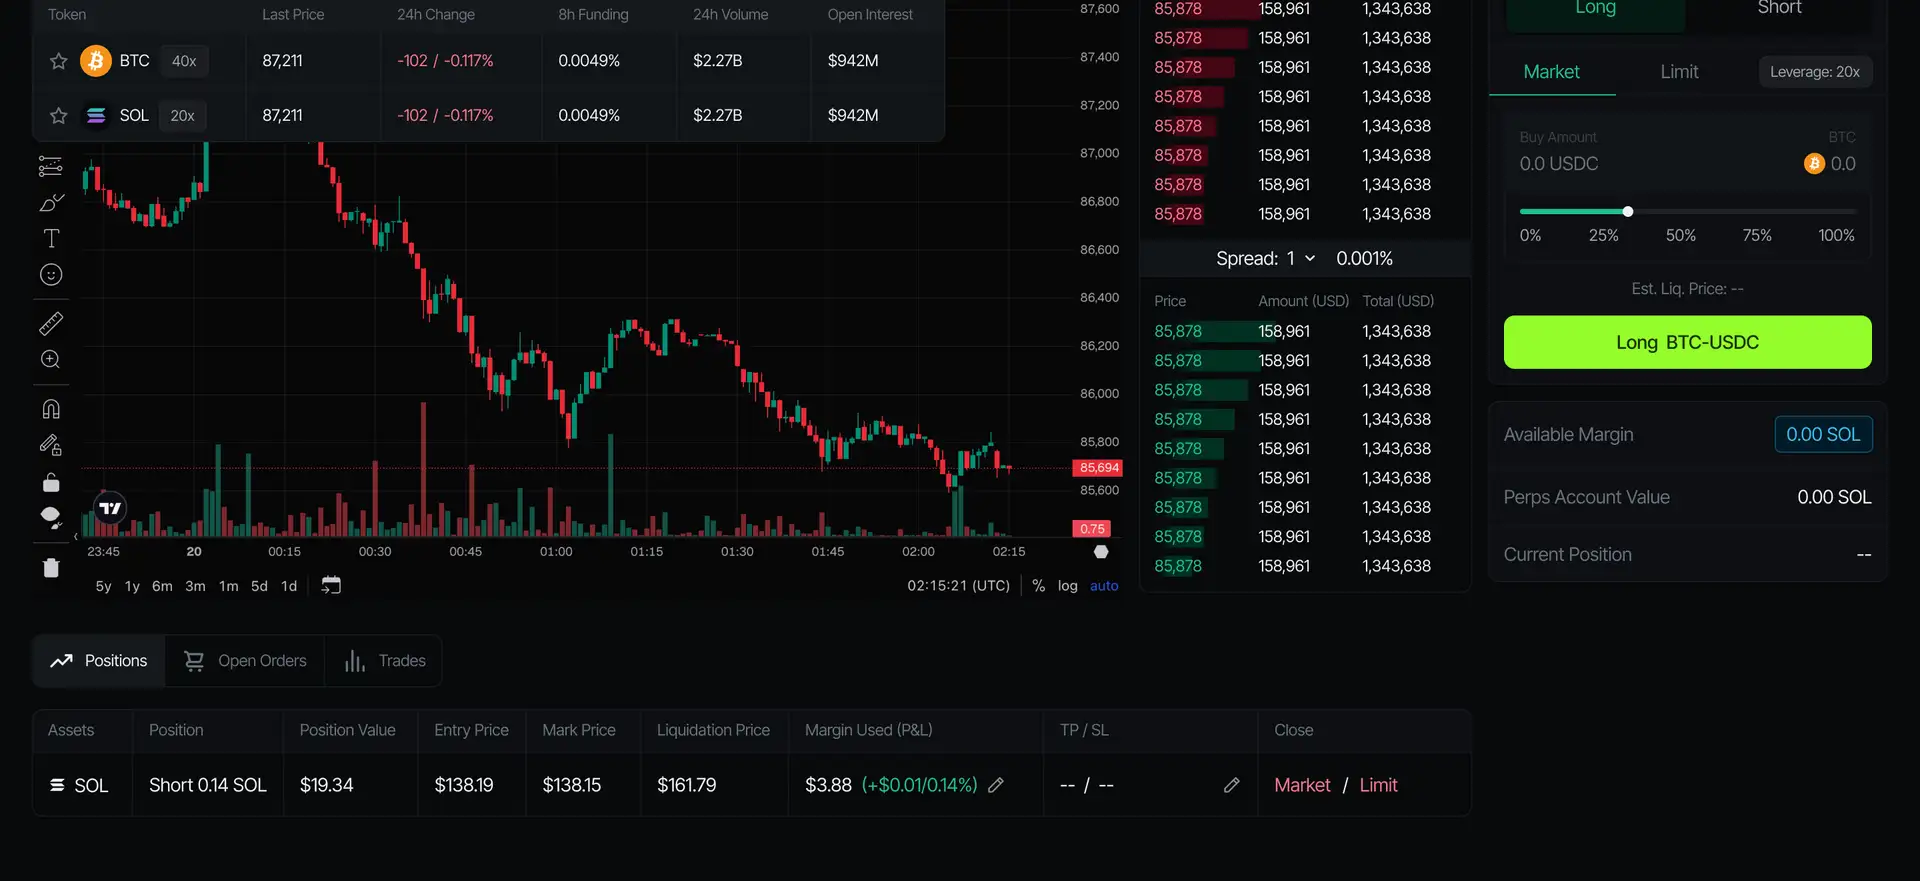This screenshot has height=881, width=1920.
Task: Toggle Magnet mode on chart
Action: coord(51,409)
